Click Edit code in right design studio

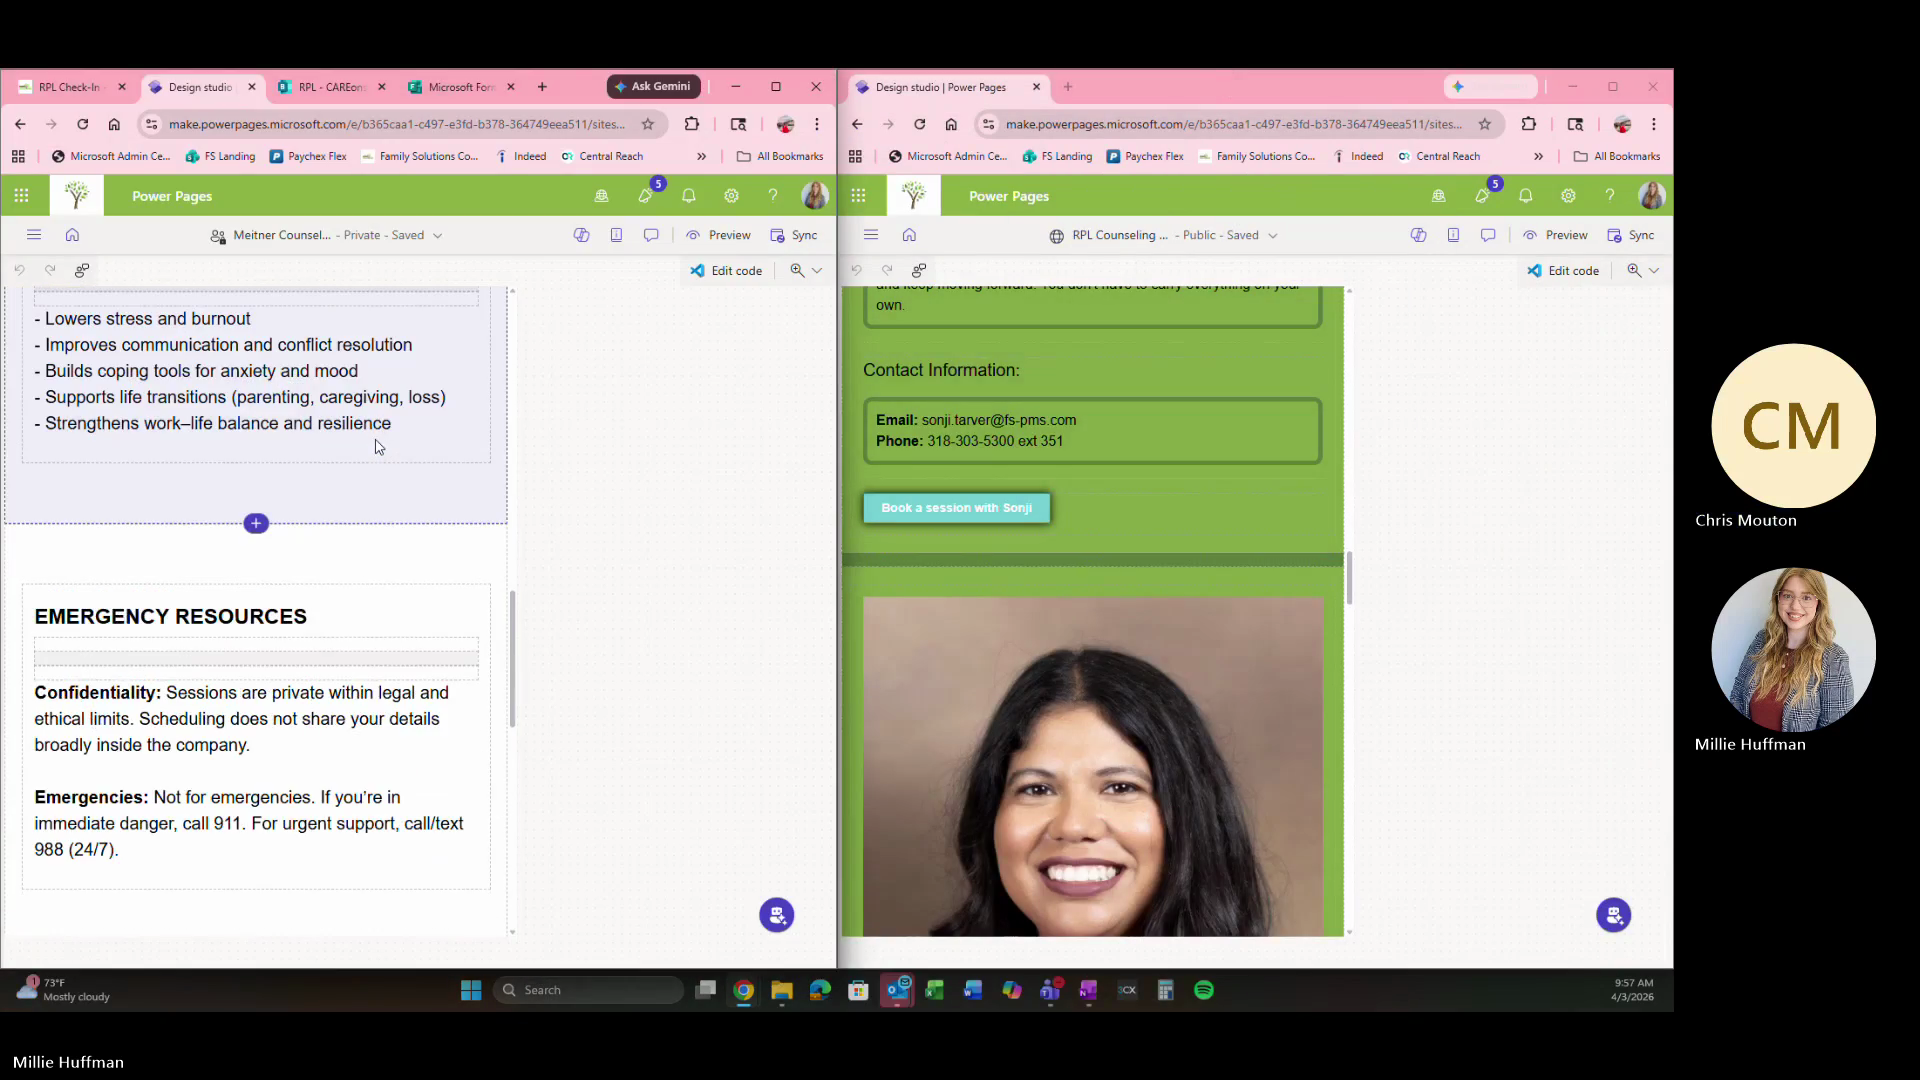[x=1563, y=270]
